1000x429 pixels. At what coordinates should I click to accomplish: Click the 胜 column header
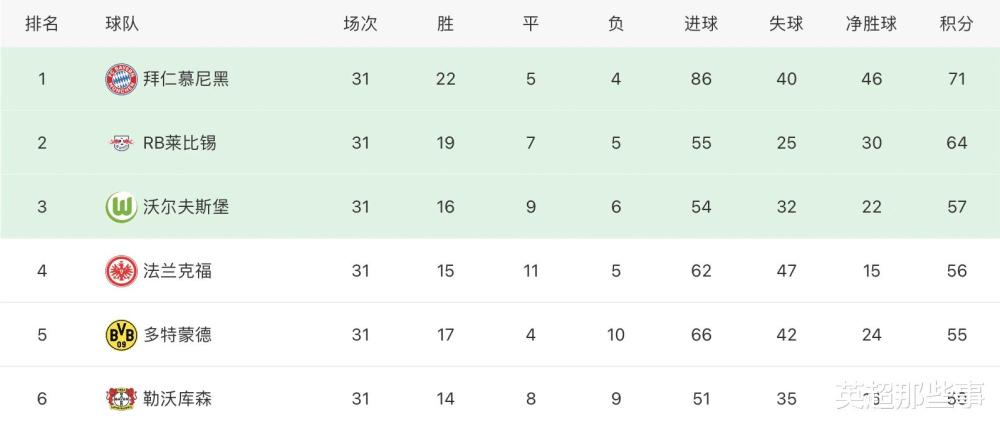point(445,24)
